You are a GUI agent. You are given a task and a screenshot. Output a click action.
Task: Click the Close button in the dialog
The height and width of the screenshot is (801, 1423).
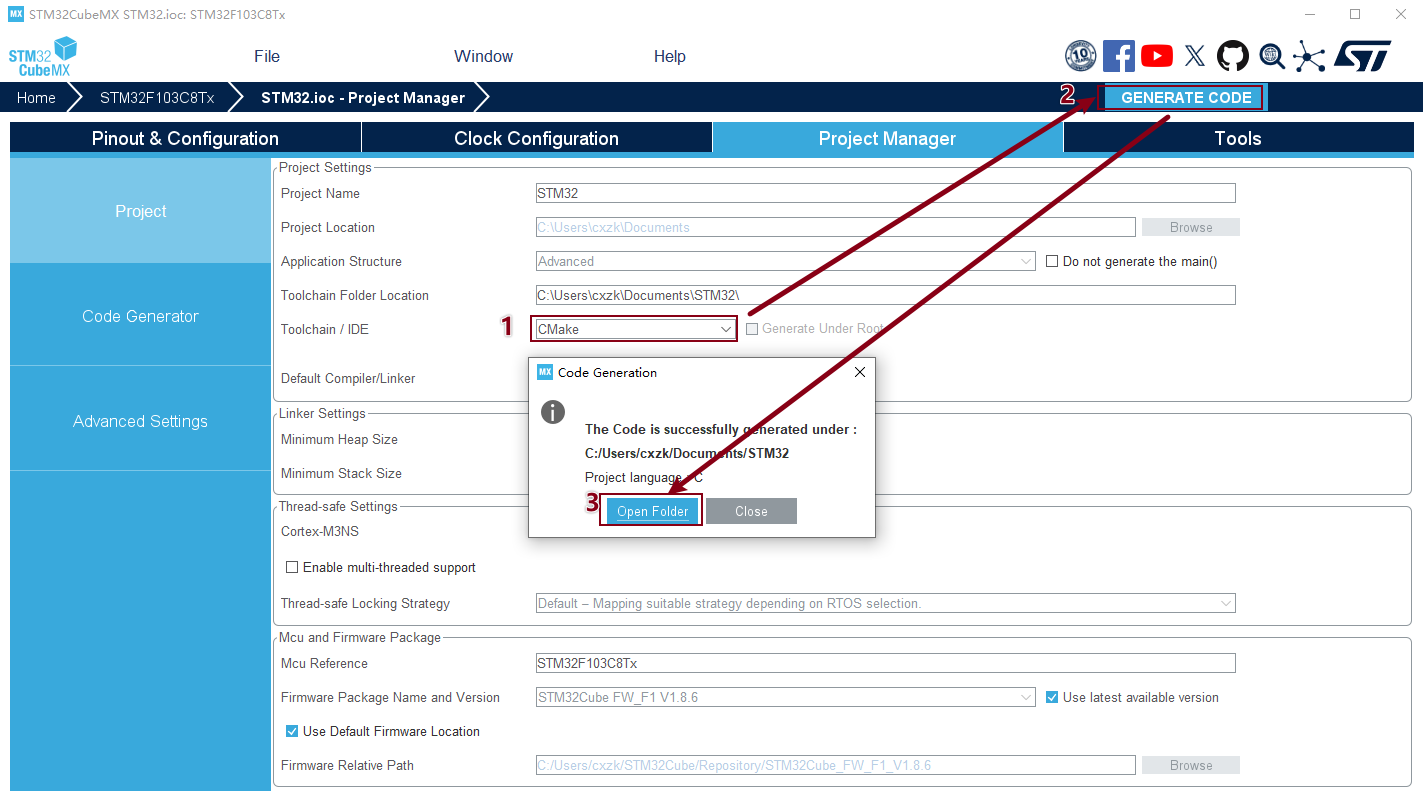751,511
